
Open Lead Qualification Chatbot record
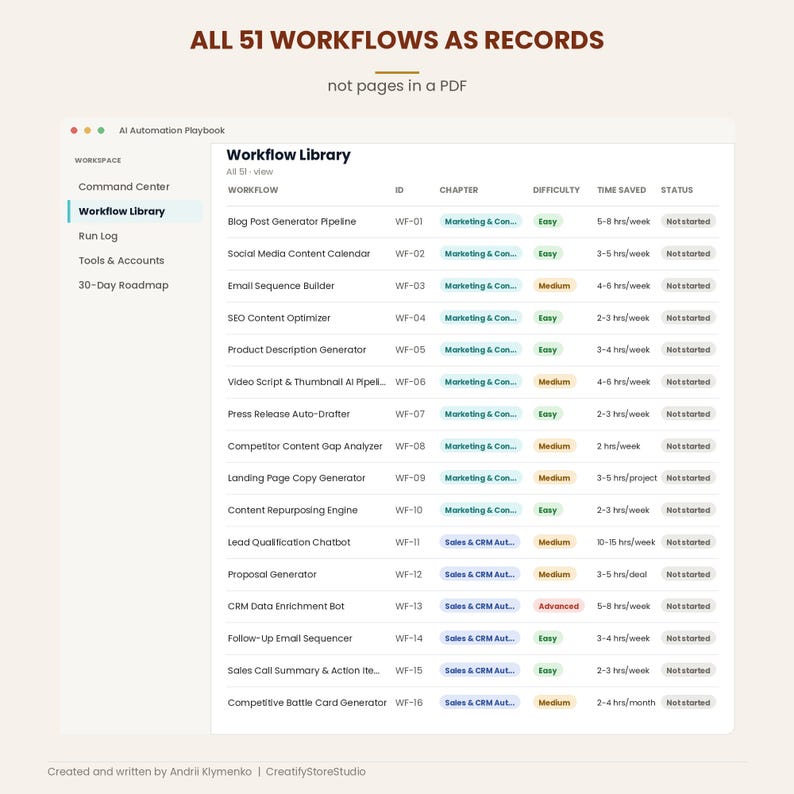pos(289,542)
